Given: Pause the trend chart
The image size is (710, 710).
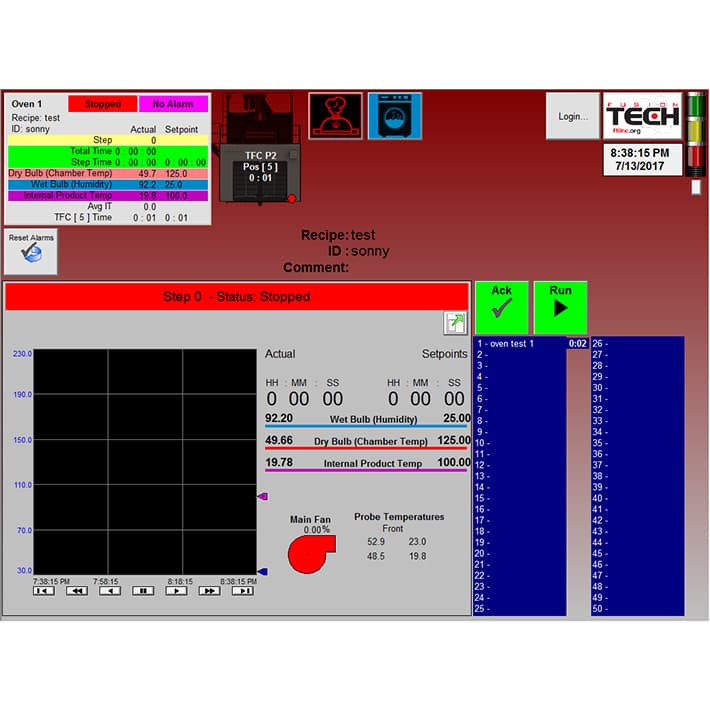Looking at the screenshot, I should [143, 591].
